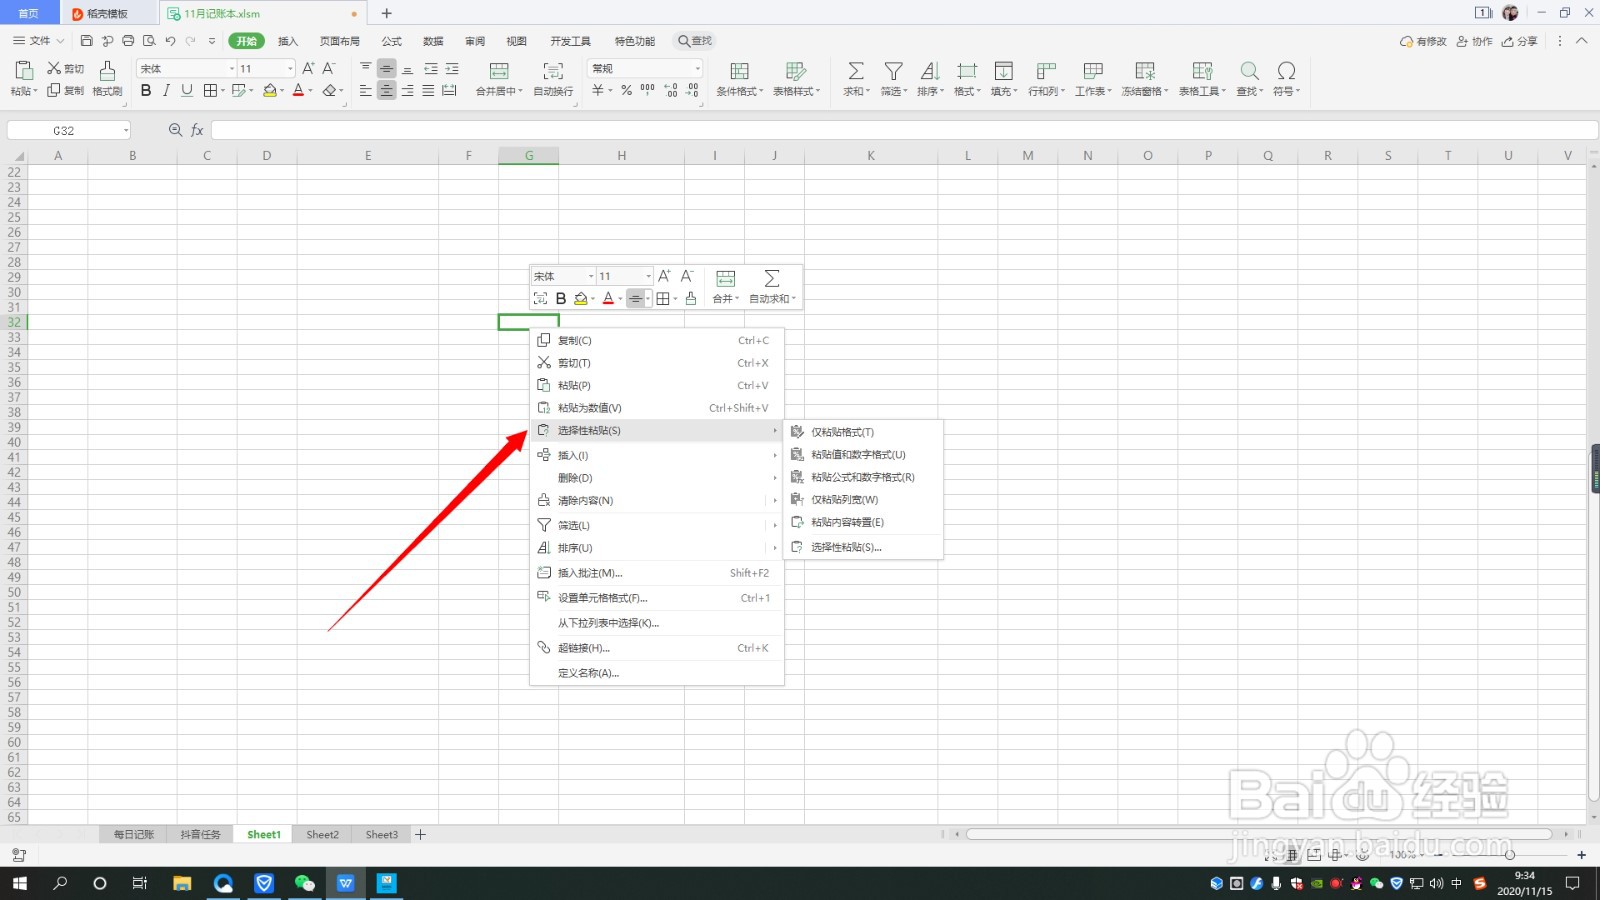Click the Sort (排序) icon
This screenshot has width=1600, height=900.
pos(930,71)
